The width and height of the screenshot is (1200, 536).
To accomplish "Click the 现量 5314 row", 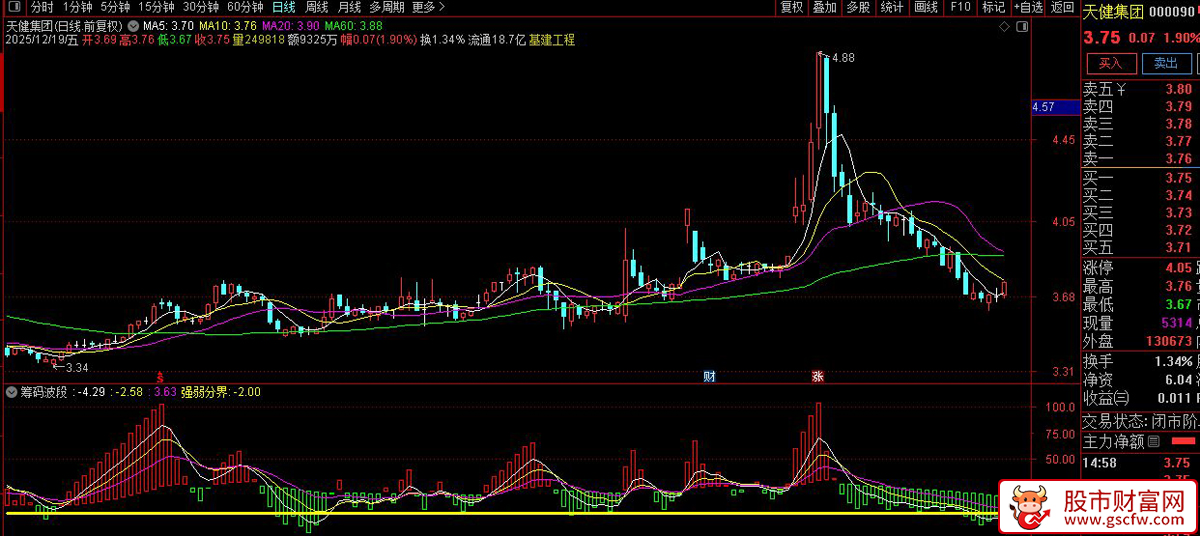I will point(1139,323).
